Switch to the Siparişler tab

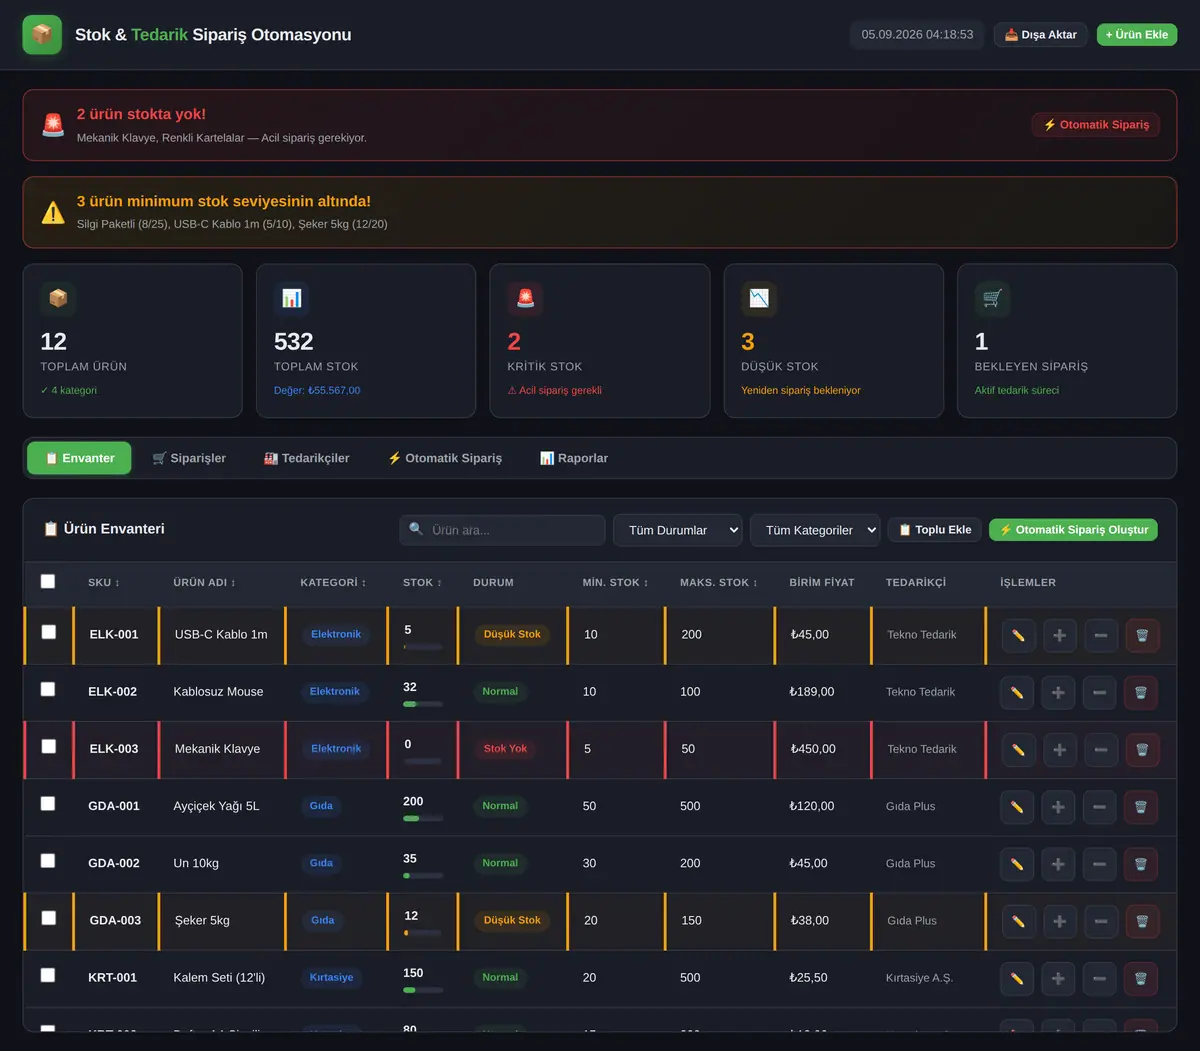coord(189,458)
